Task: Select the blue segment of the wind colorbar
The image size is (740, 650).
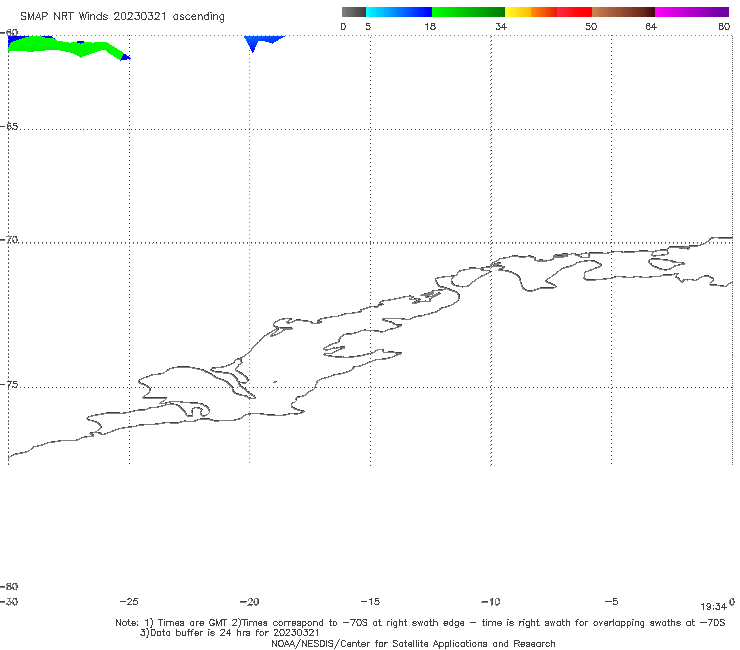Action: coord(399,12)
